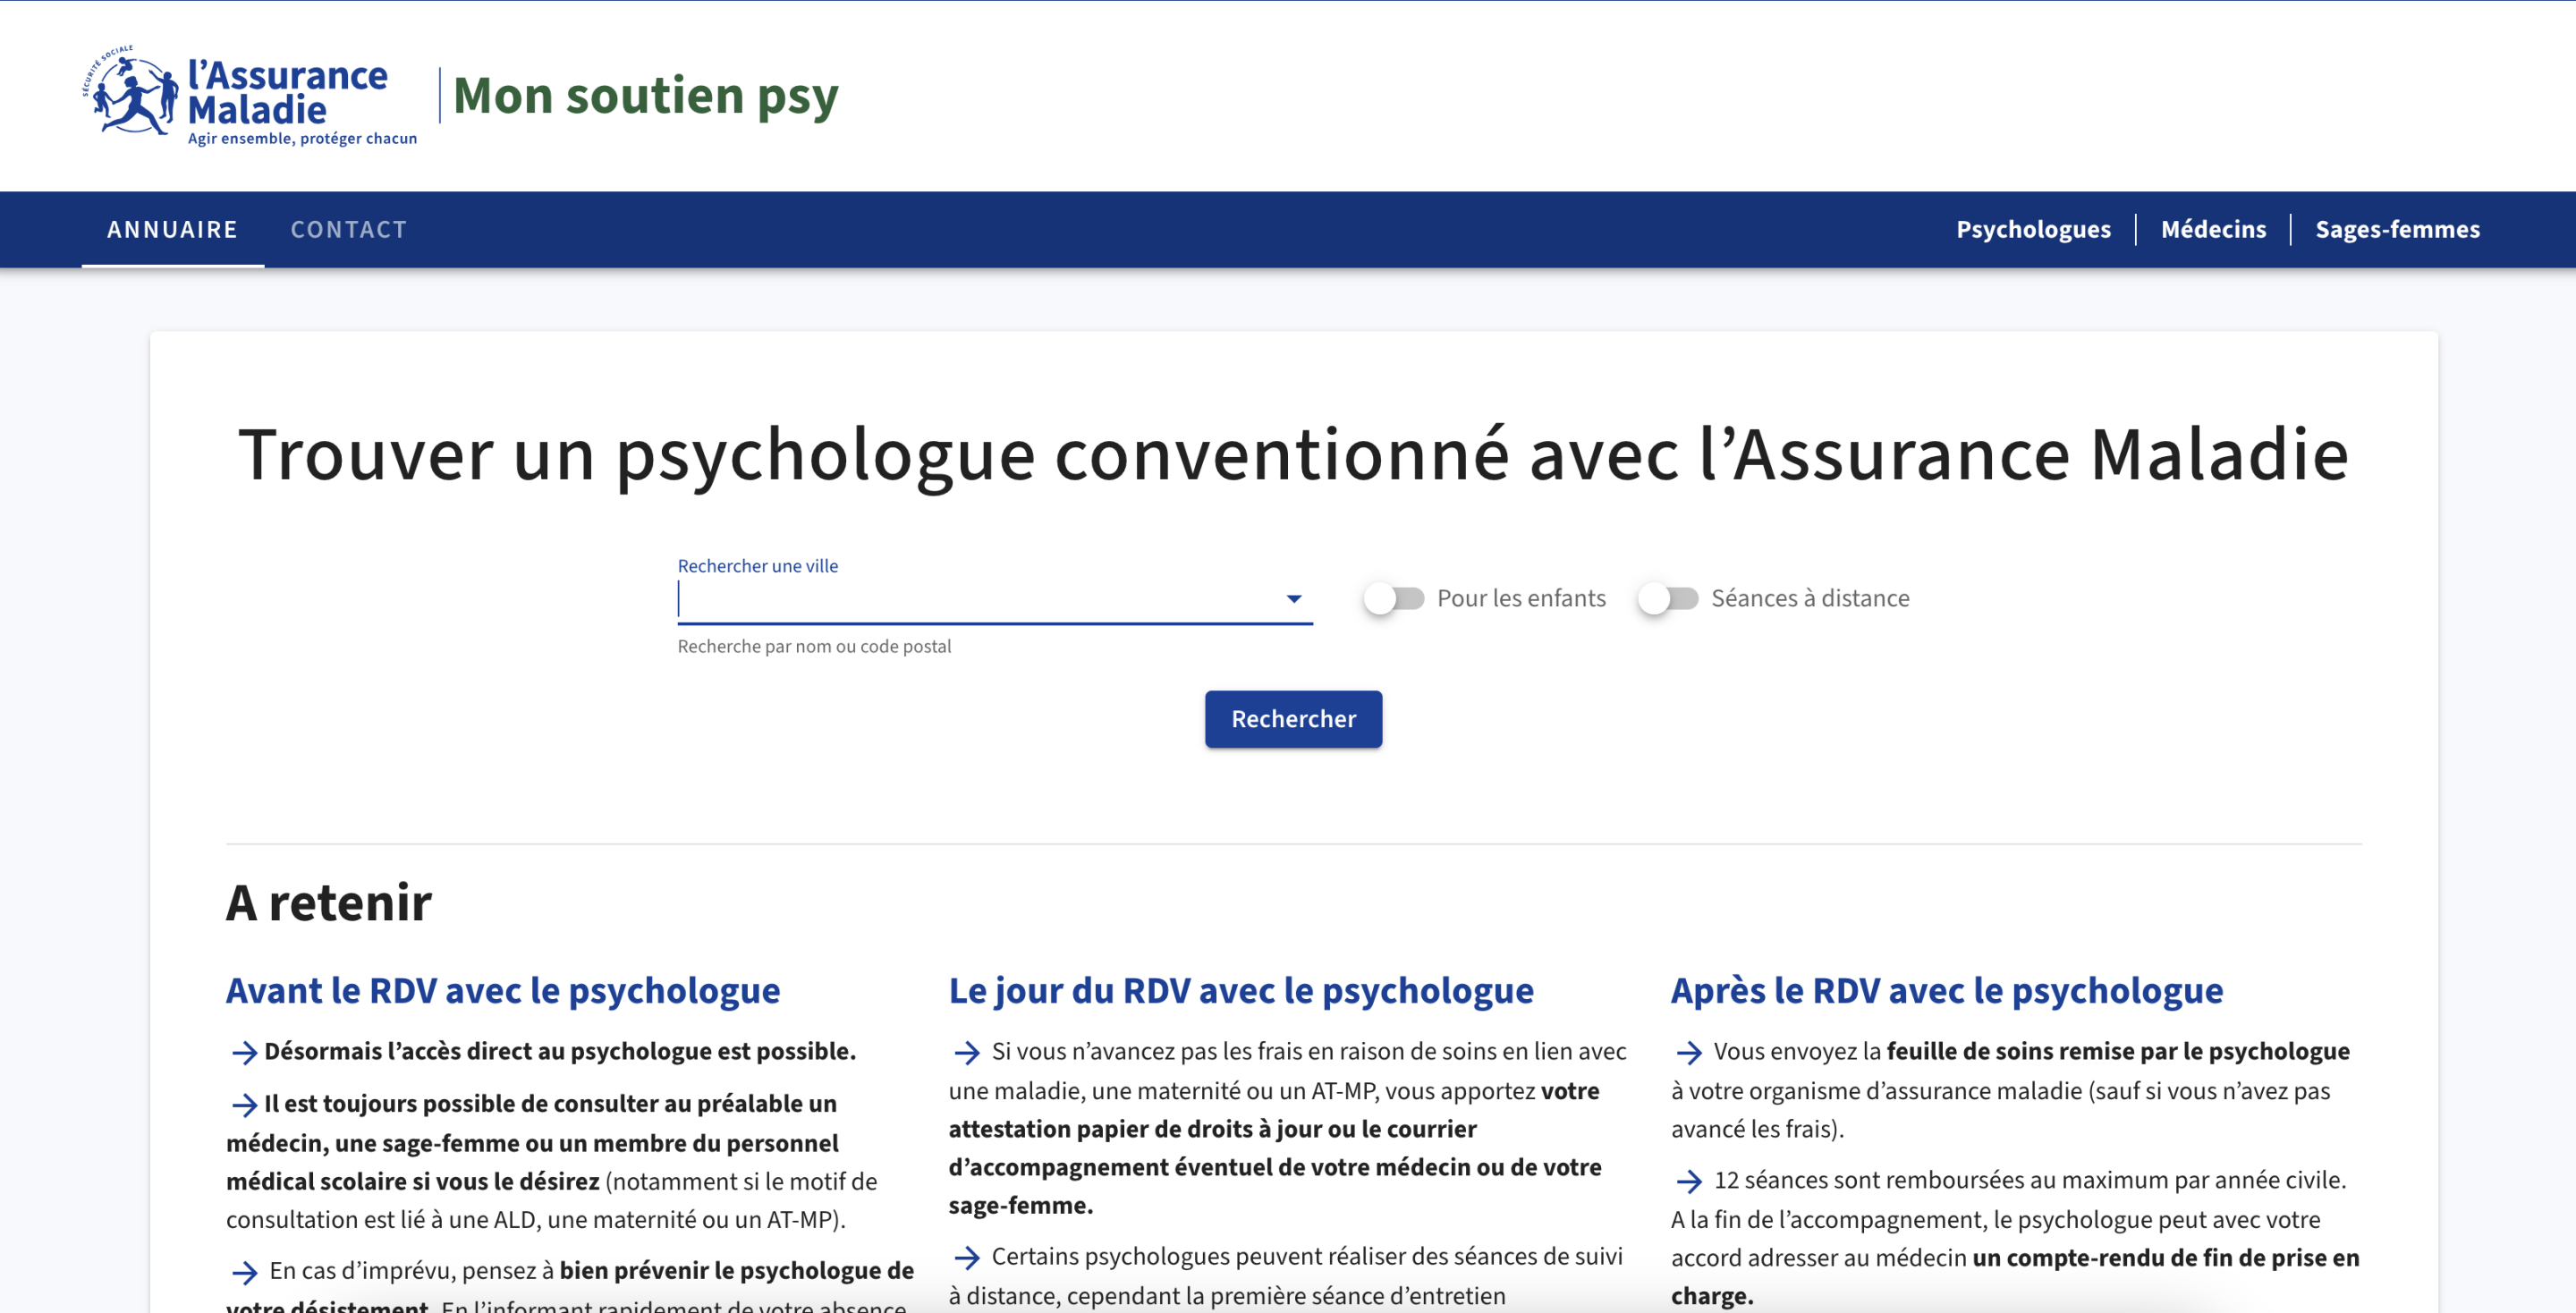
Task: Click 'Avant le RDV avec le psychologue' heading
Action: [503, 990]
